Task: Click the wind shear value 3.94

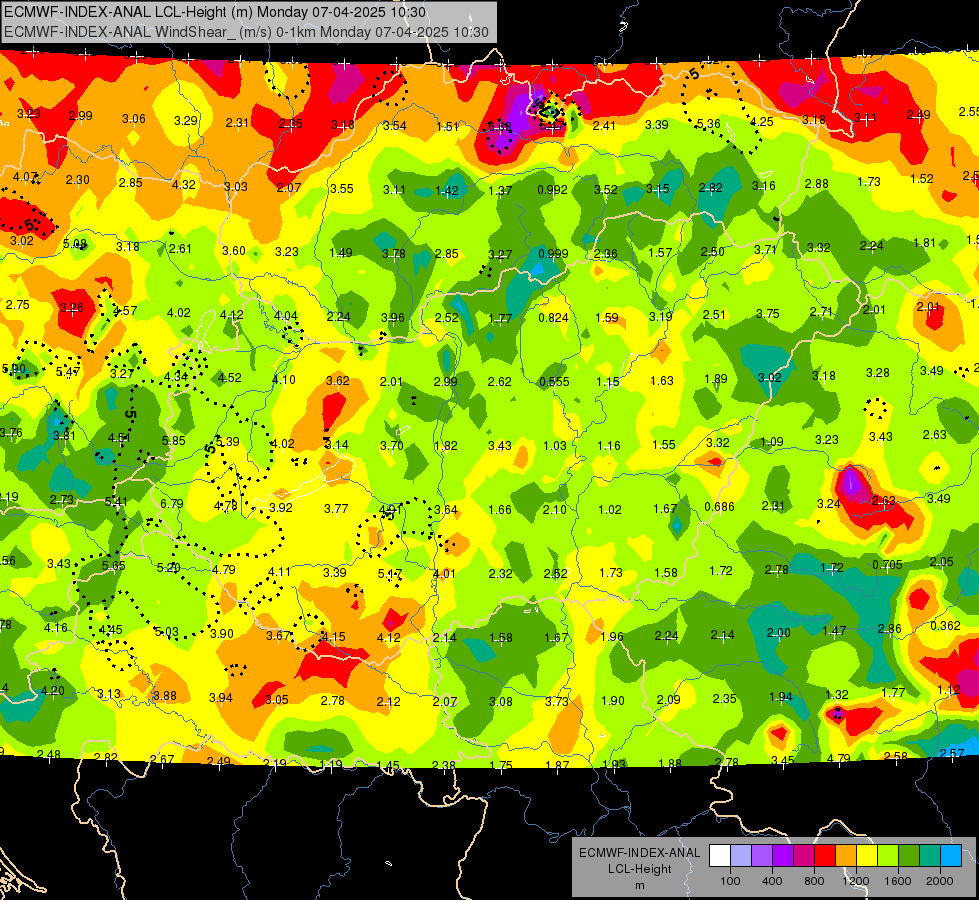Action: (x=220, y=698)
